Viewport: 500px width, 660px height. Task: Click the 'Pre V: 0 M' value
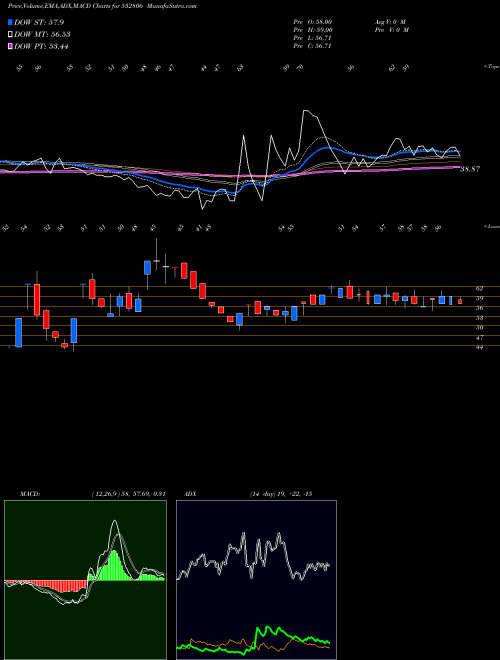pyautogui.click(x=391, y=30)
